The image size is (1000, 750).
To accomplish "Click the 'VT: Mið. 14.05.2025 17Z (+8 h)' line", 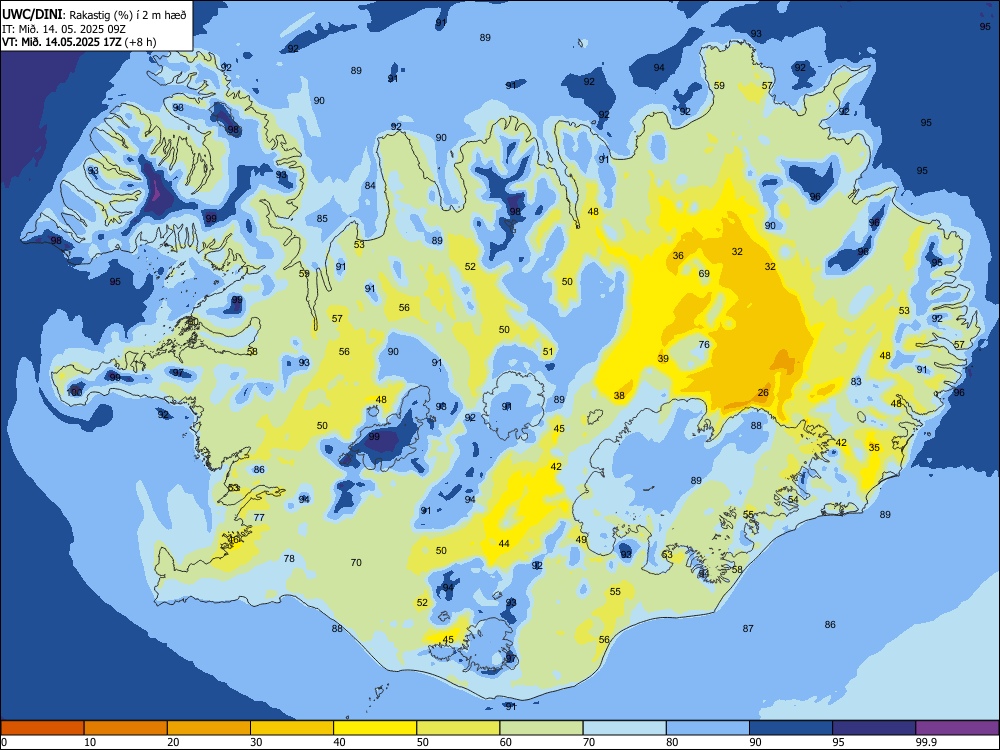I will [x=79, y=42].
